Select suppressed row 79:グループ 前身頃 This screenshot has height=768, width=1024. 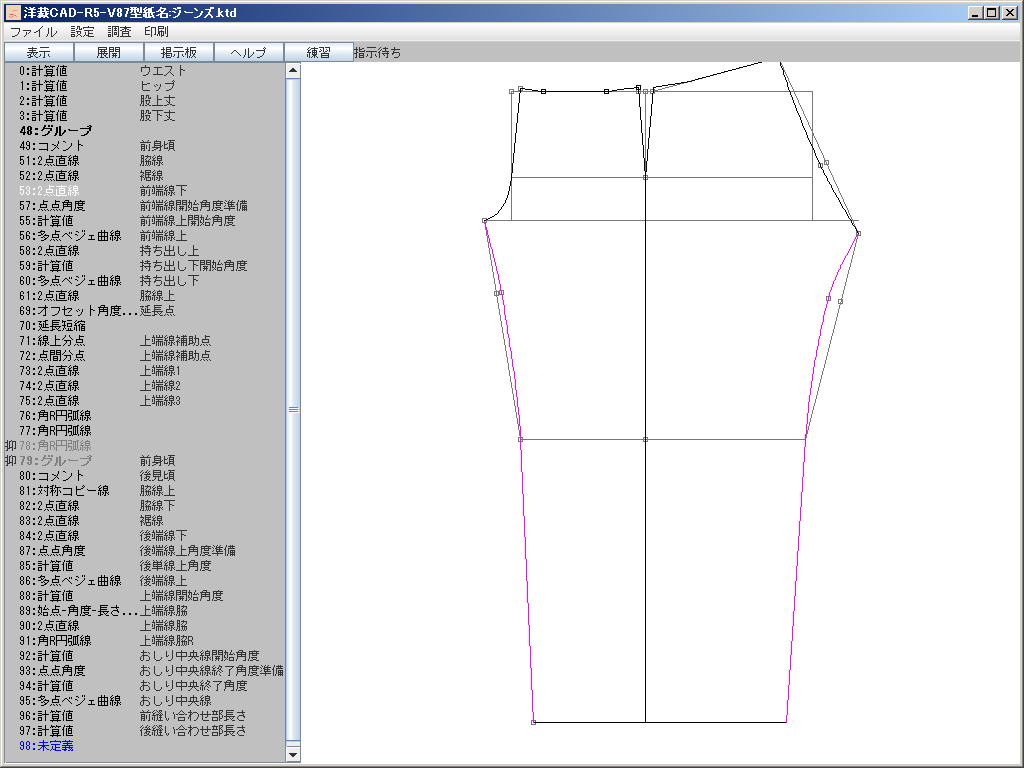pyautogui.click(x=145, y=461)
